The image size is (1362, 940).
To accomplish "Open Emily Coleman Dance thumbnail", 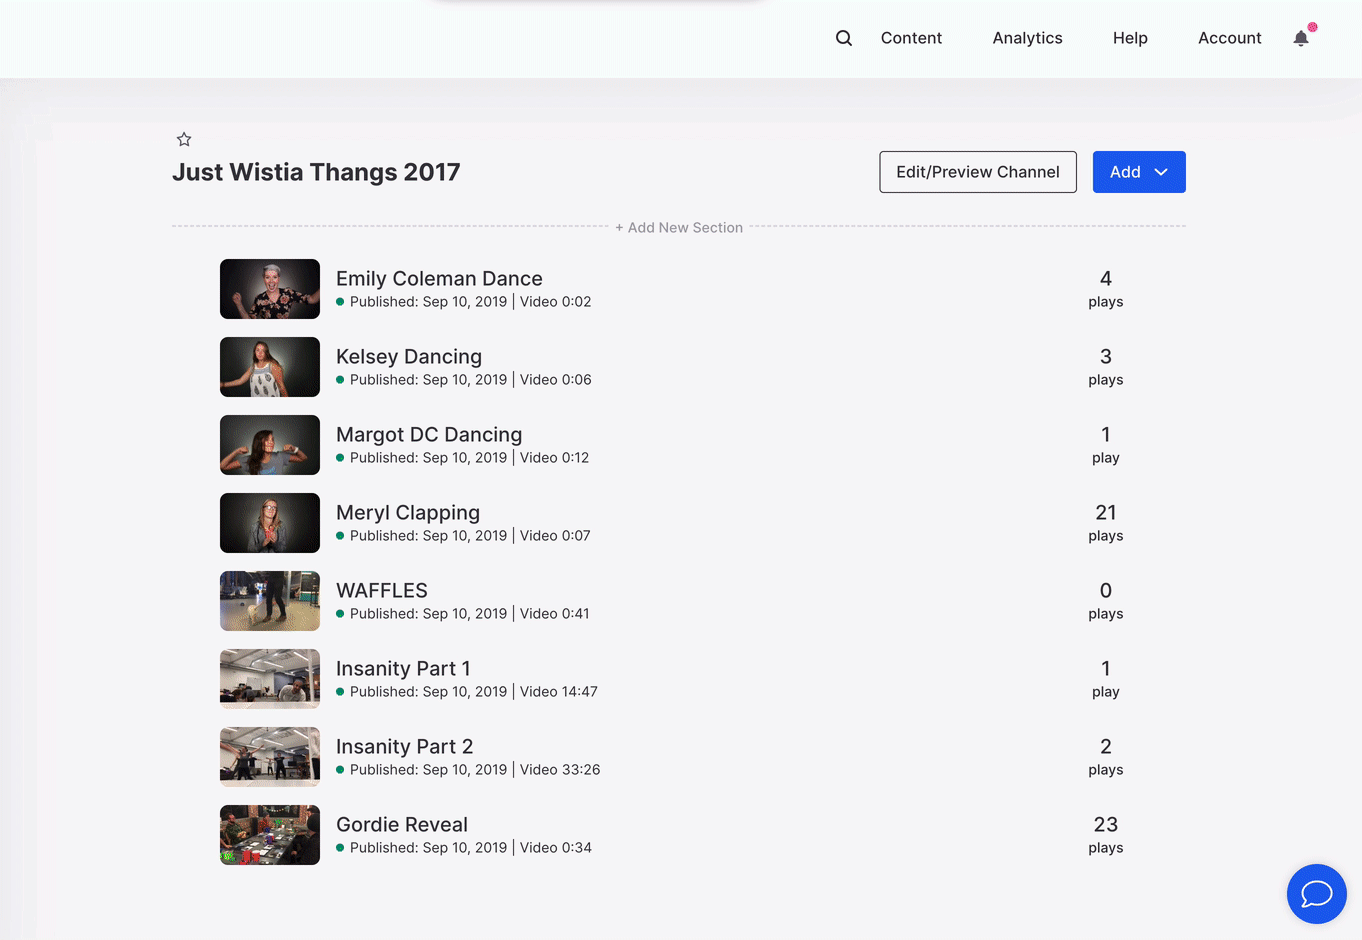I will pos(270,289).
